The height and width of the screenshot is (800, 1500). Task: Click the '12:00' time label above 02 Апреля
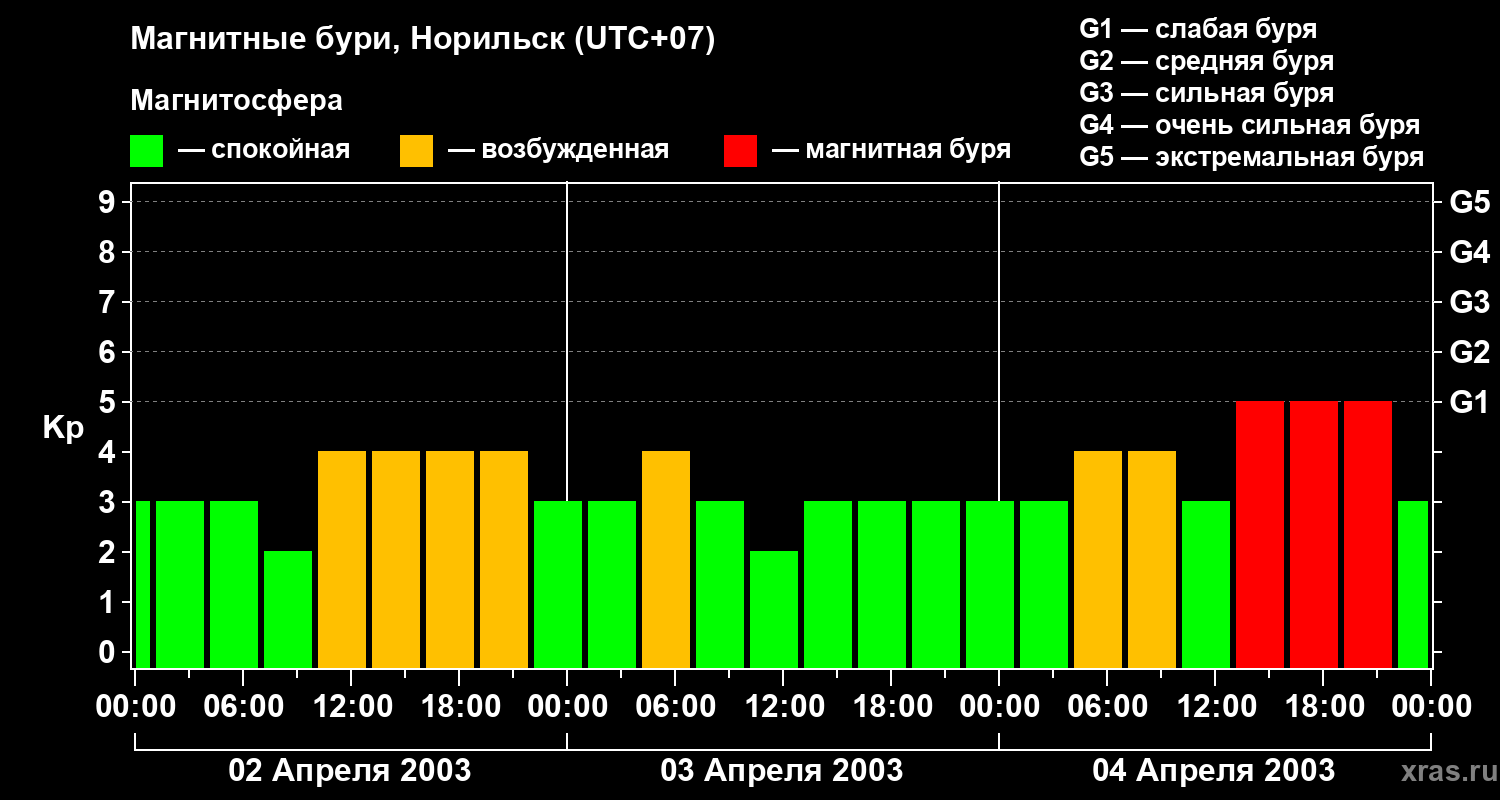[x=351, y=707]
